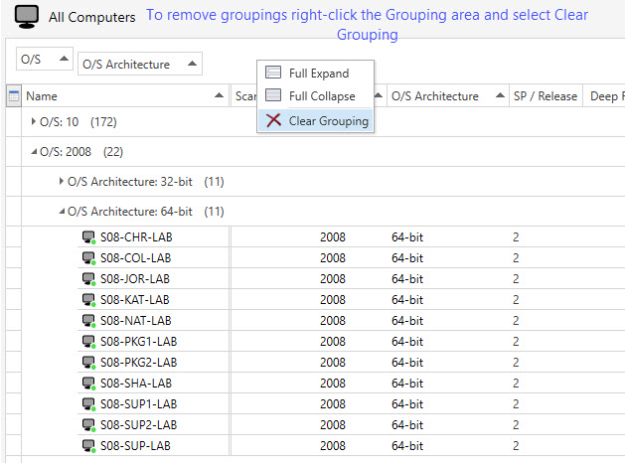Choose Clear Grouping from context menu
This screenshot has height=463, width=631.
[316, 120]
